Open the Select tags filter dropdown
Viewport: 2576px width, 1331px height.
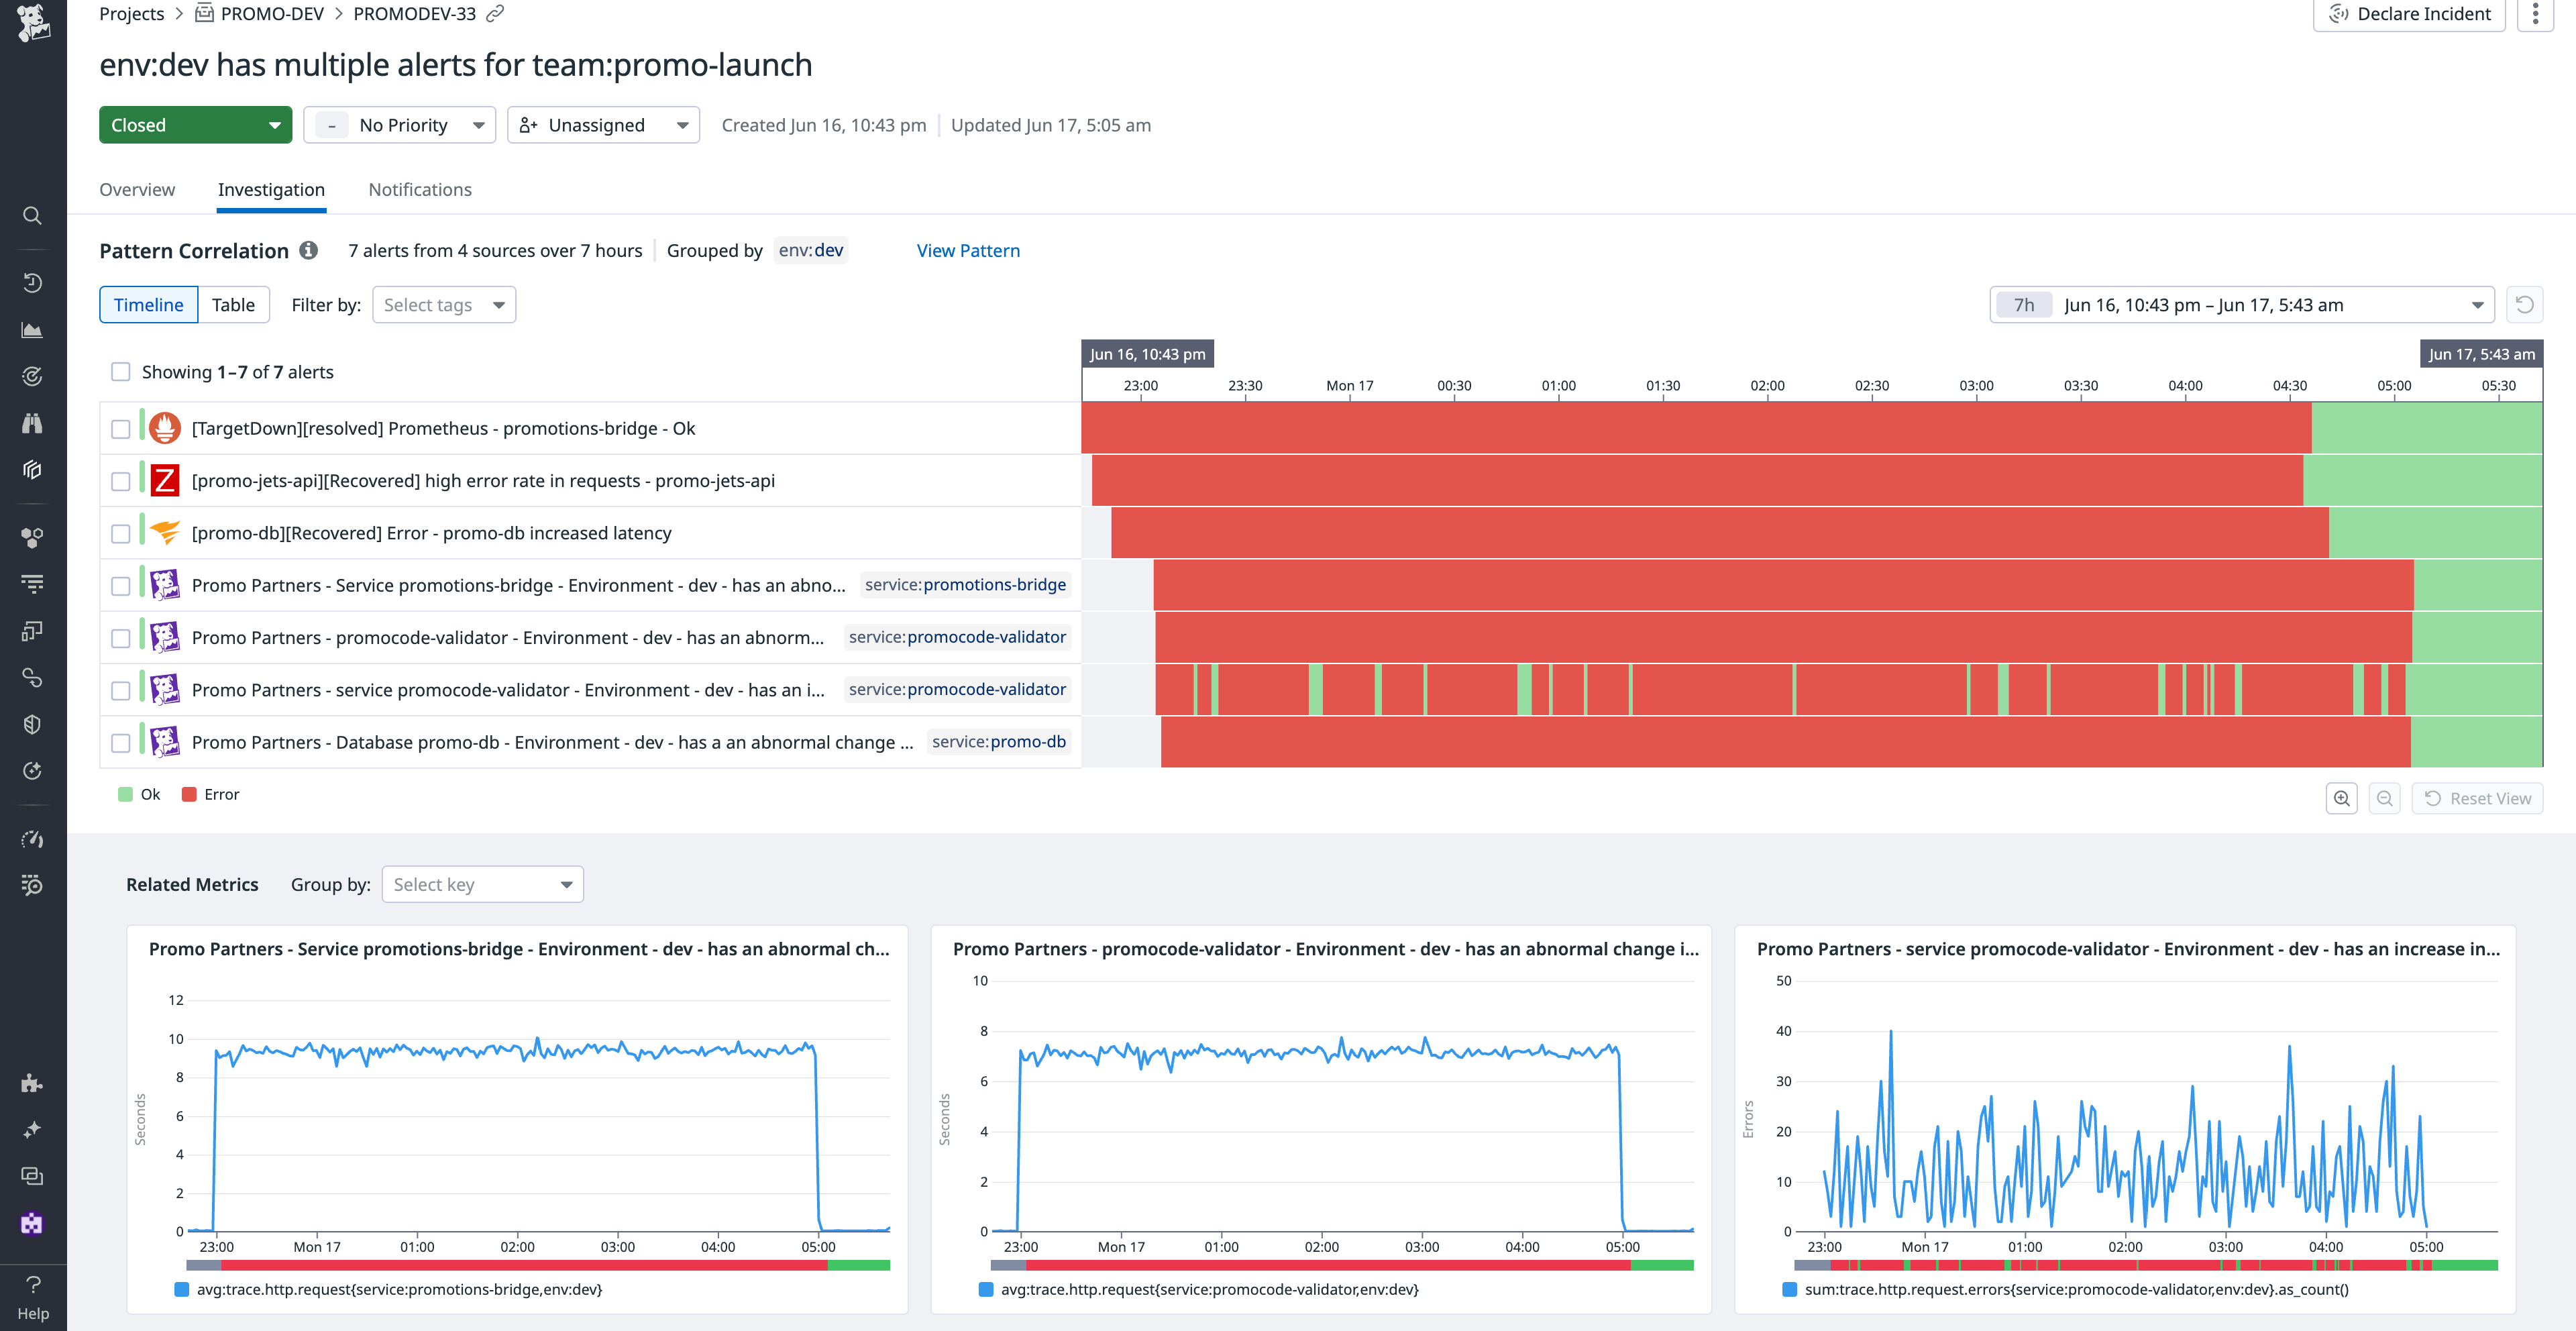coord(443,304)
